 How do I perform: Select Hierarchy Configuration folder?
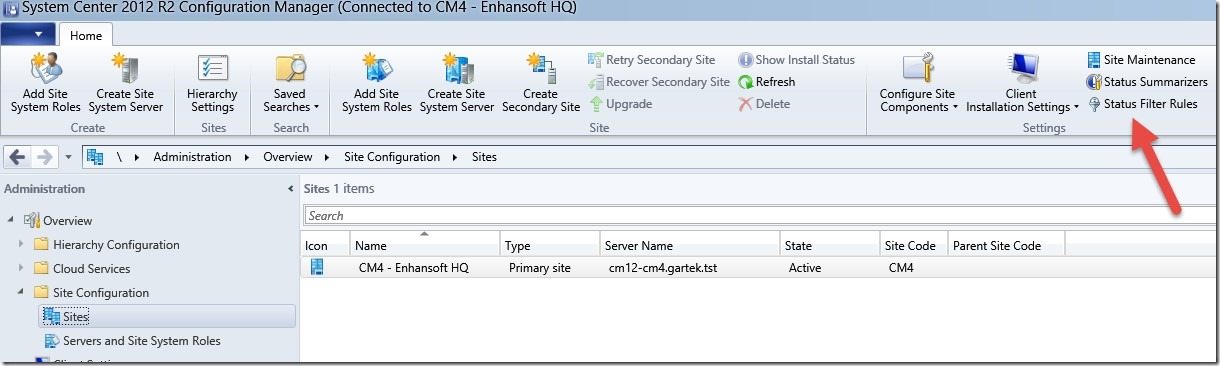[116, 245]
